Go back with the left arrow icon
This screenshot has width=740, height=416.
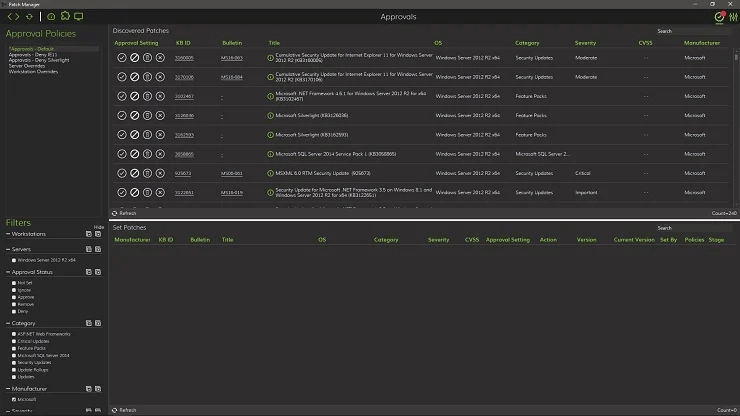(10, 17)
